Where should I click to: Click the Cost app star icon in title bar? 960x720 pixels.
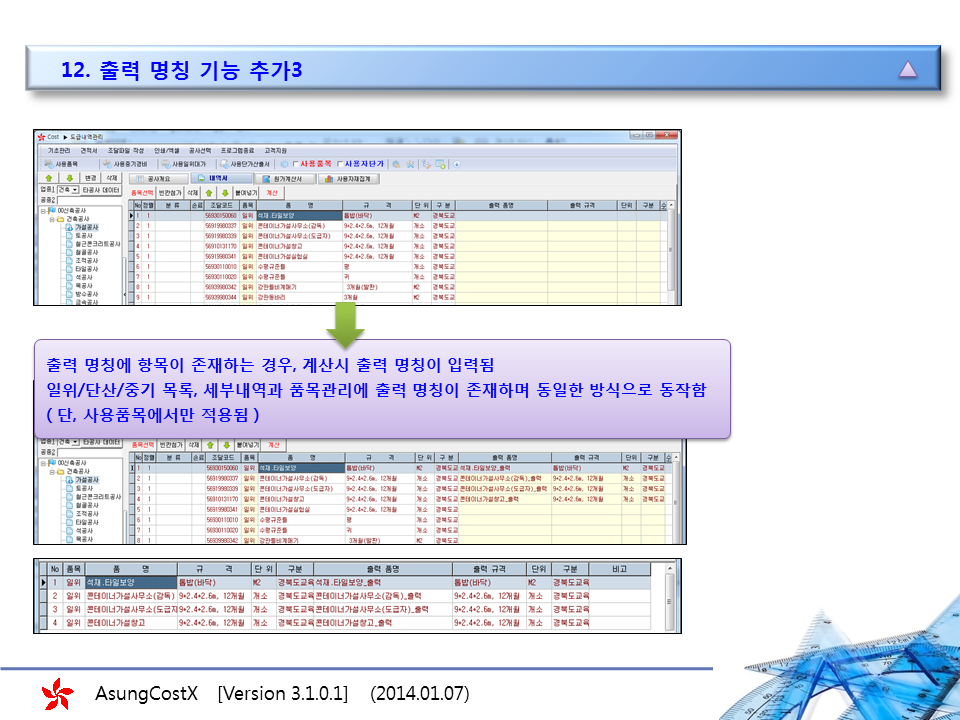coord(42,137)
